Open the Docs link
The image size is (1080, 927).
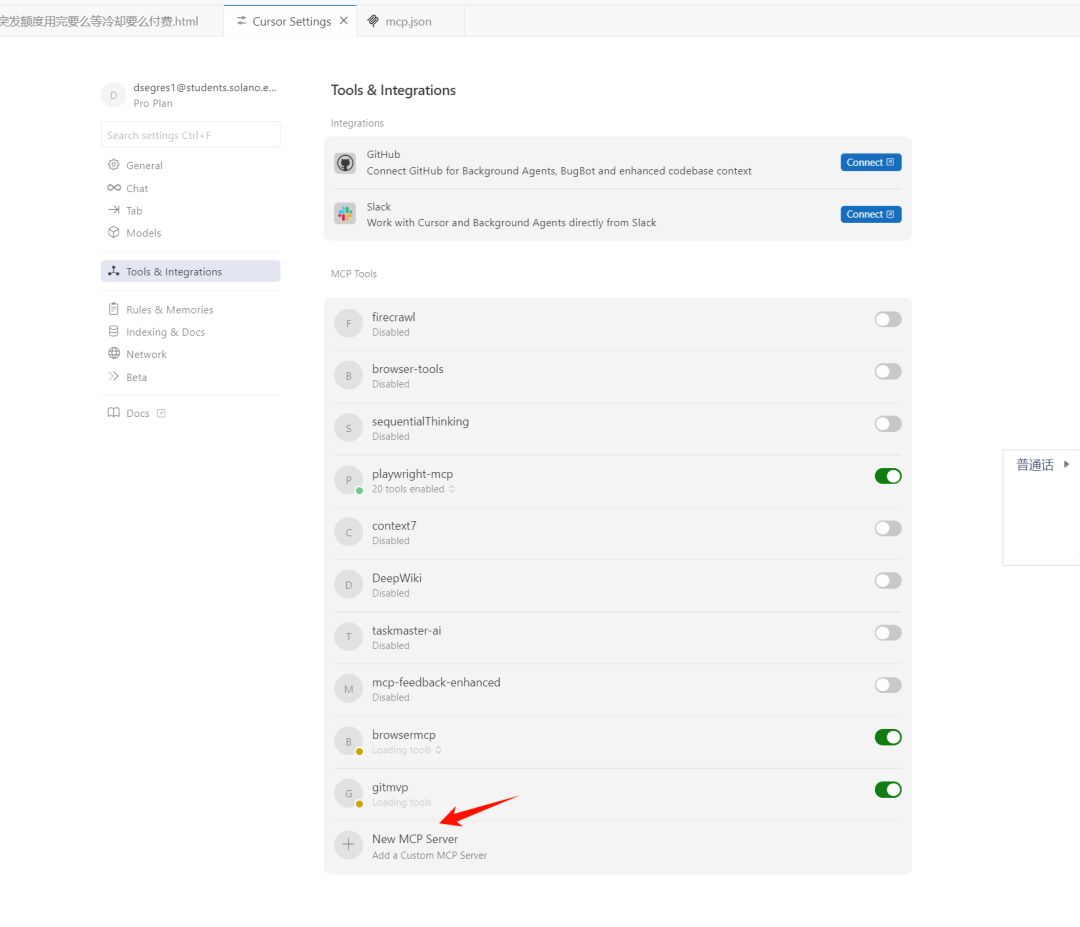138,413
